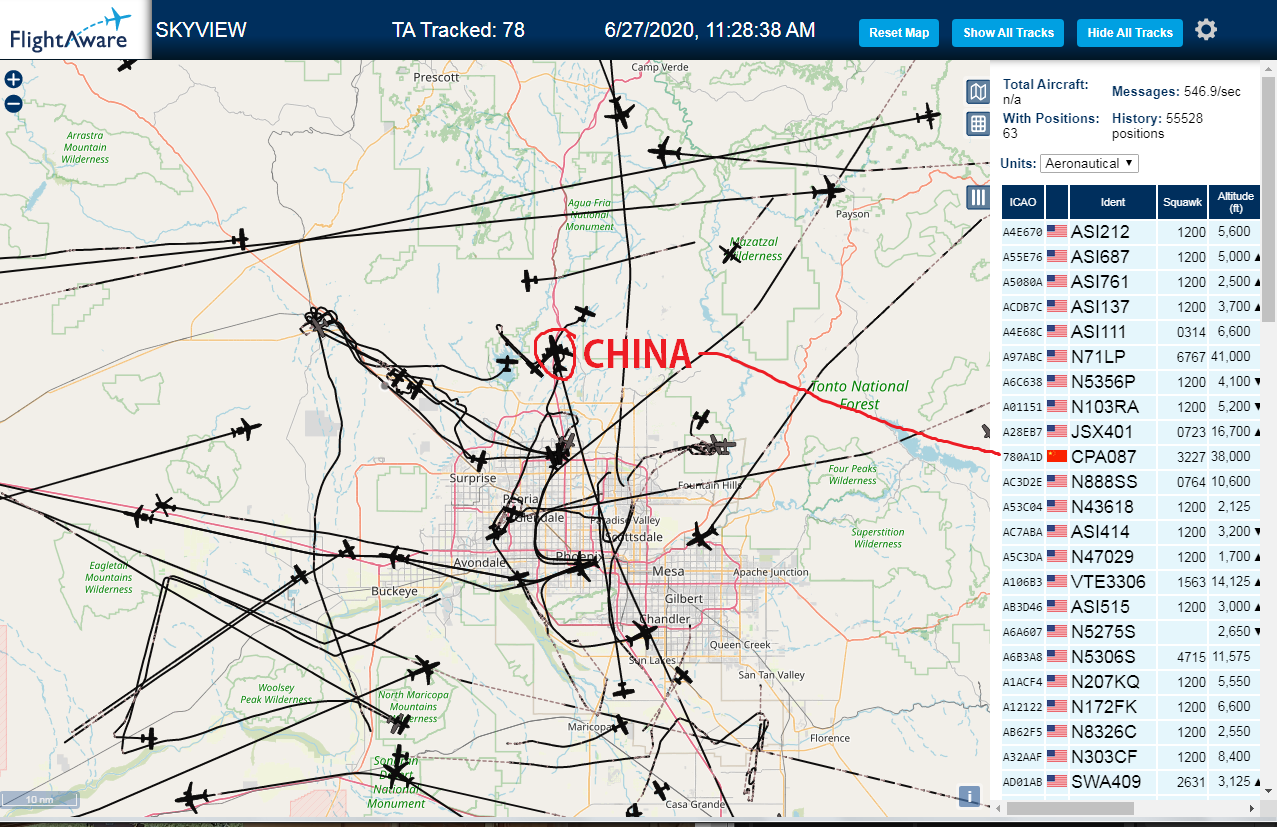Open the map attribution info icon
This screenshot has height=827, width=1277.
[968, 796]
